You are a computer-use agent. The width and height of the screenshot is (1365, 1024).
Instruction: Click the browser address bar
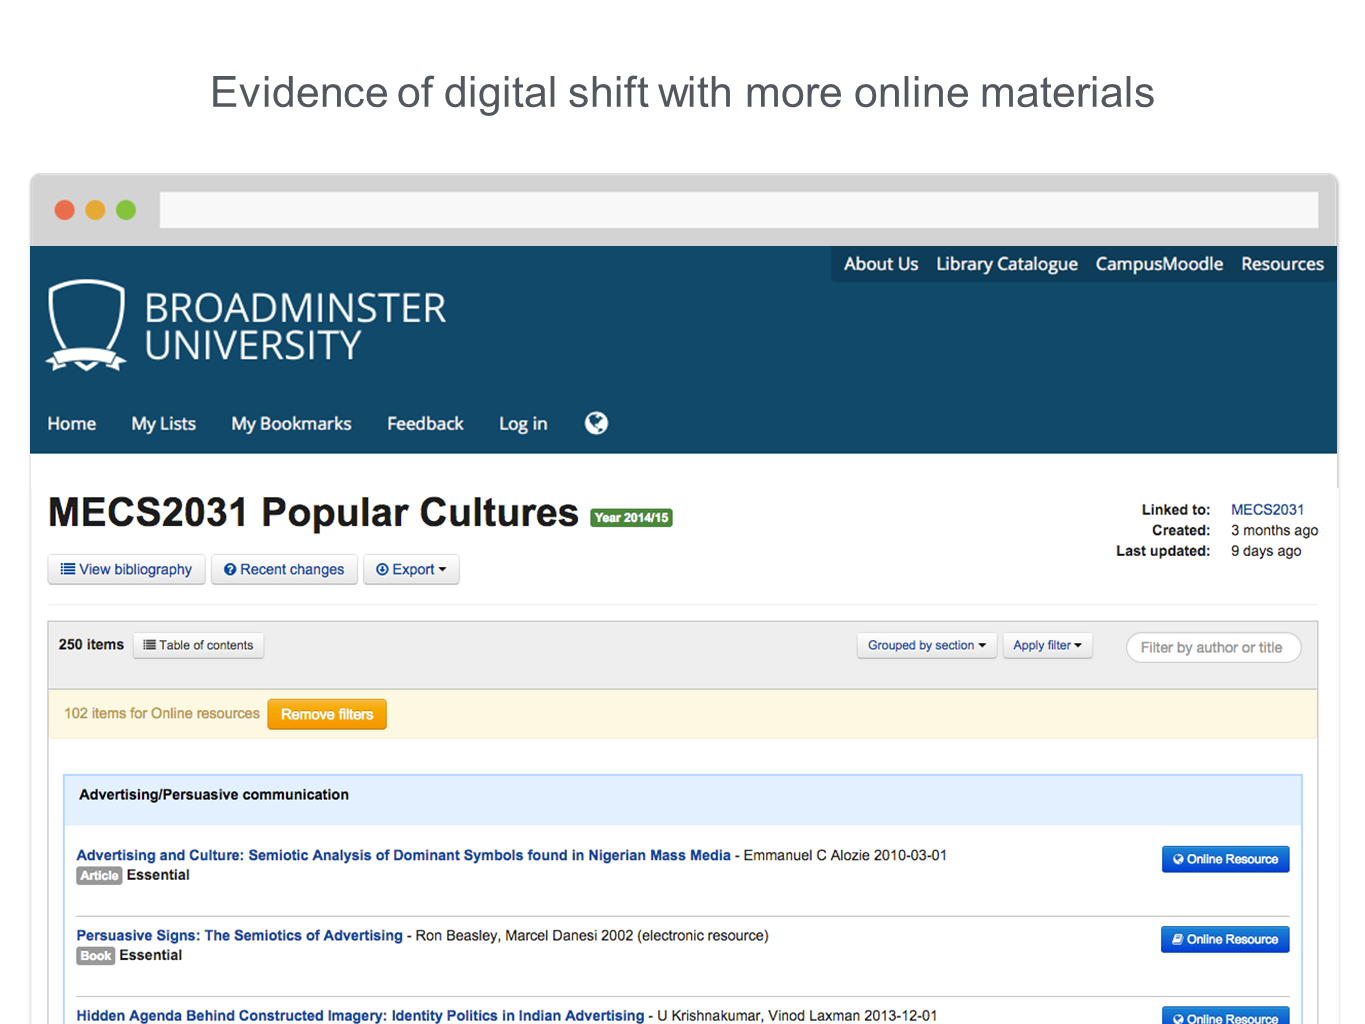pyautogui.click(x=738, y=210)
